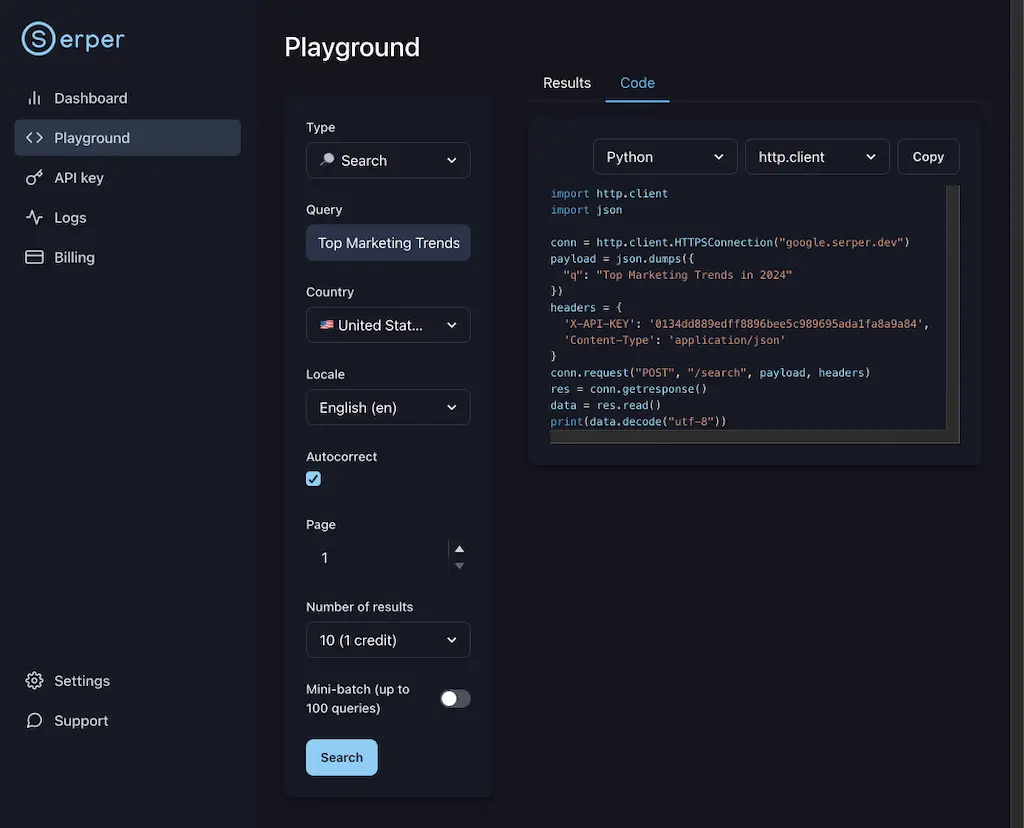
Task: Click the Query input field
Action: point(388,243)
